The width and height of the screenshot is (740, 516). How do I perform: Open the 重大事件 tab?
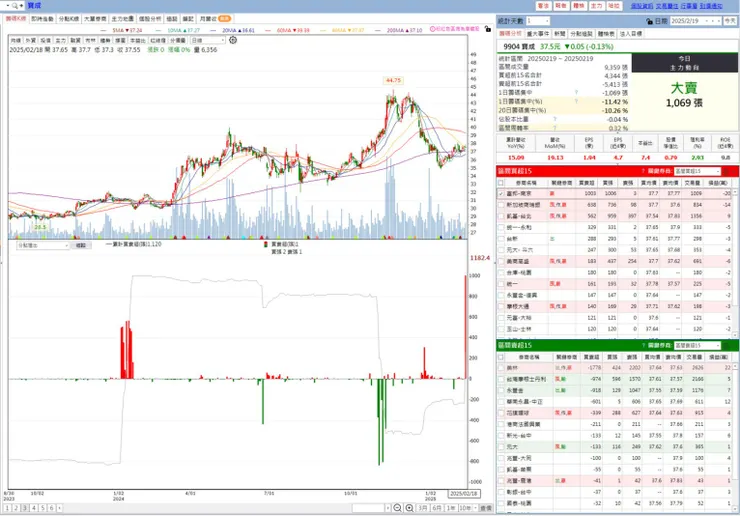pyautogui.click(x=538, y=34)
